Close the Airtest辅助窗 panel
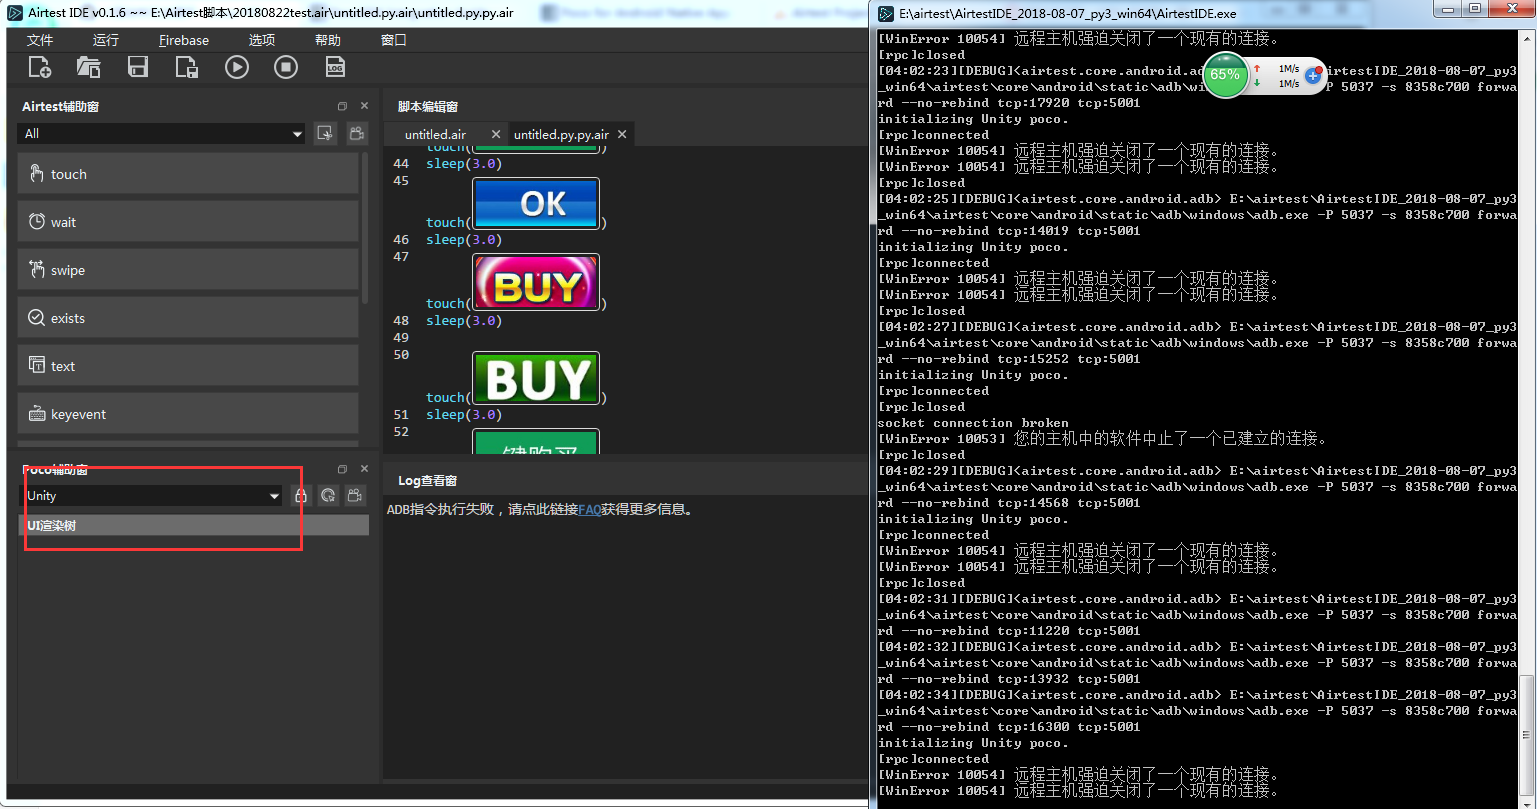The height and width of the screenshot is (809, 1537). click(364, 106)
